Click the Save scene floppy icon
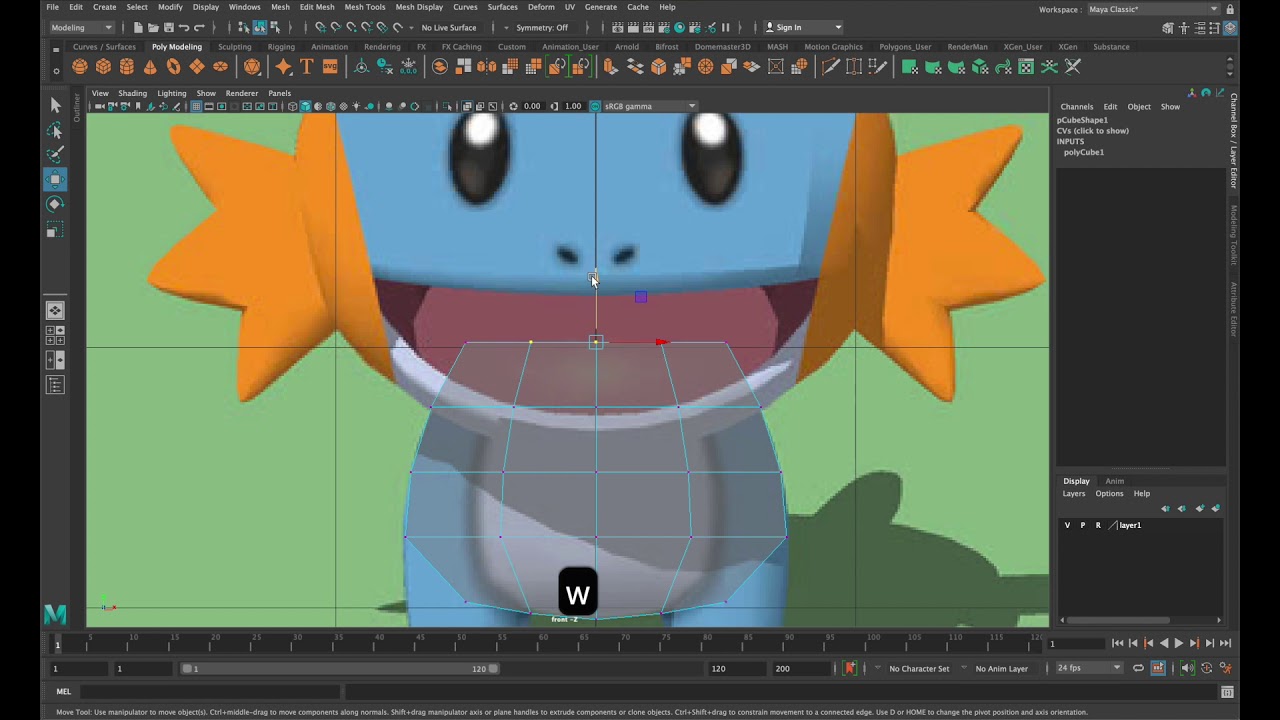Image resolution: width=1280 pixels, height=720 pixels. click(168, 27)
